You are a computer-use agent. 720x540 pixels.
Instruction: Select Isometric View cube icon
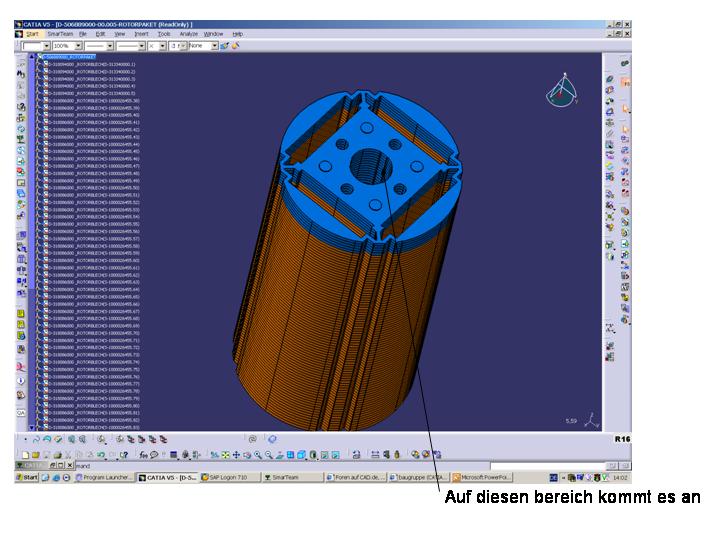coord(301,455)
